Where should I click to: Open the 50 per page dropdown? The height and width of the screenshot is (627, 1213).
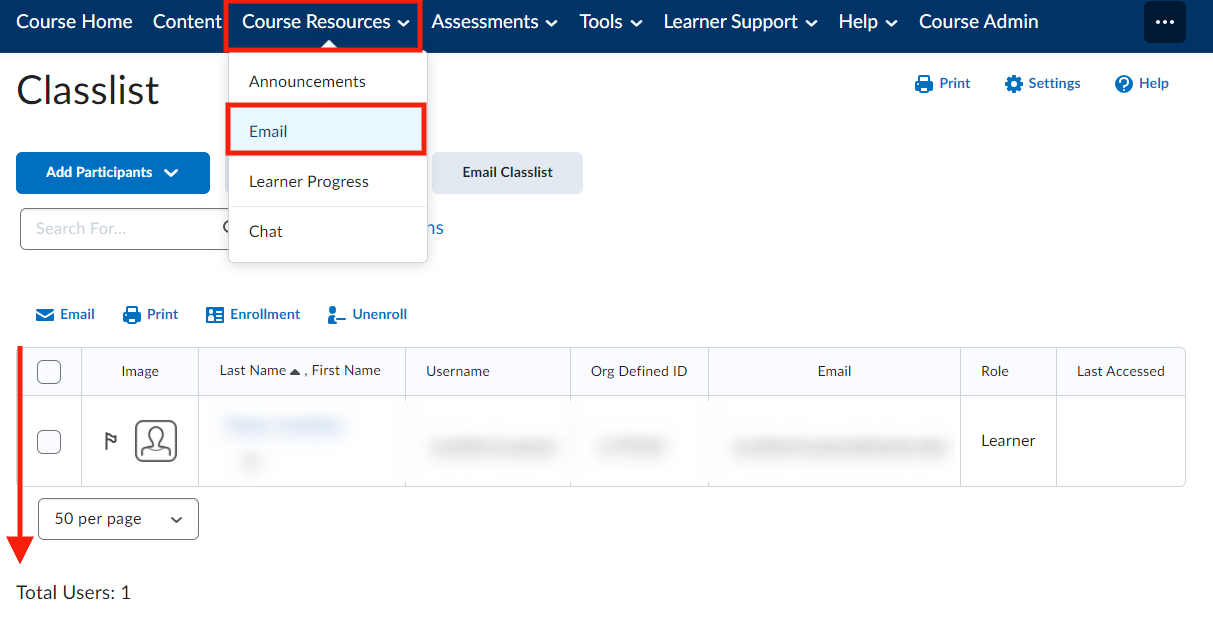tap(118, 519)
